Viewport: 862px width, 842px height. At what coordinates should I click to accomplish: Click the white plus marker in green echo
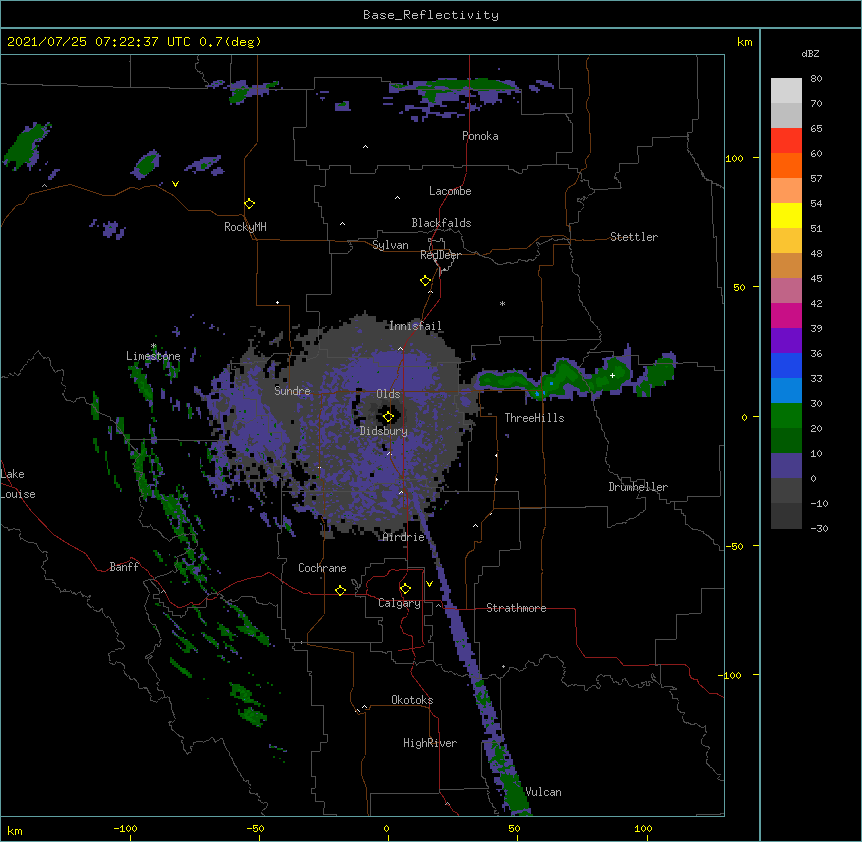click(x=612, y=375)
